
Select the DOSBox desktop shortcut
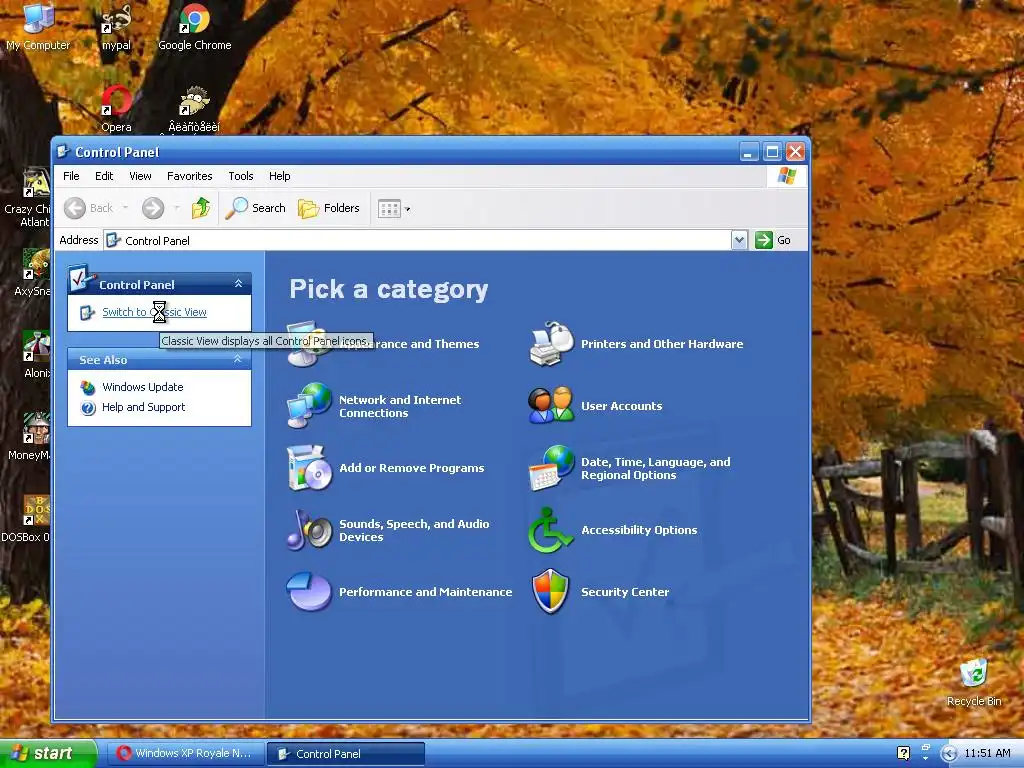click(26, 519)
